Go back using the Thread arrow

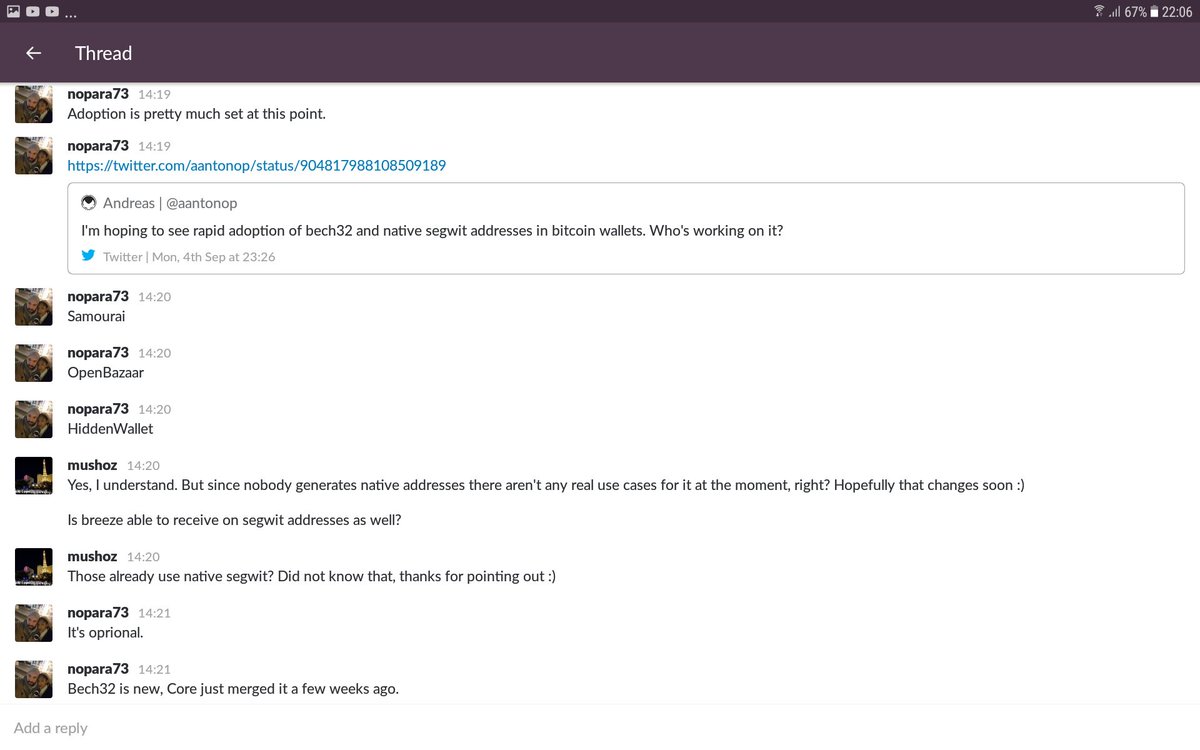pyautogui.click(x=33, y=53)
